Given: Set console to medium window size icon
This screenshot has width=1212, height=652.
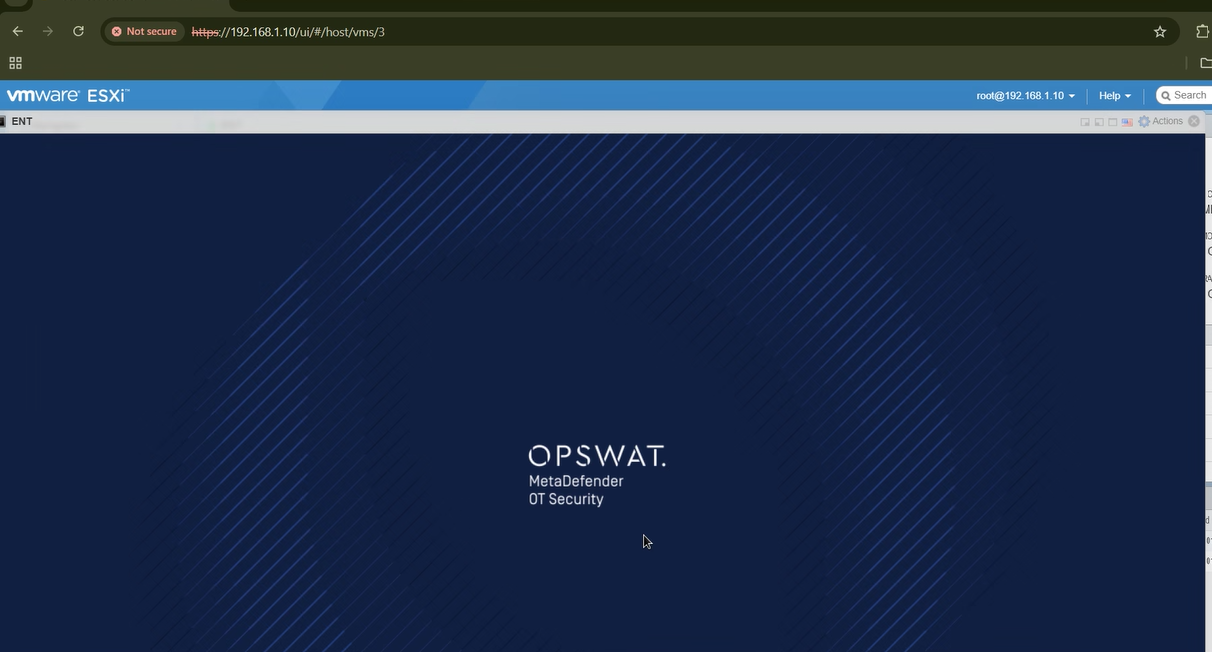Looking at the screenshot, I should click(1099, 122).
